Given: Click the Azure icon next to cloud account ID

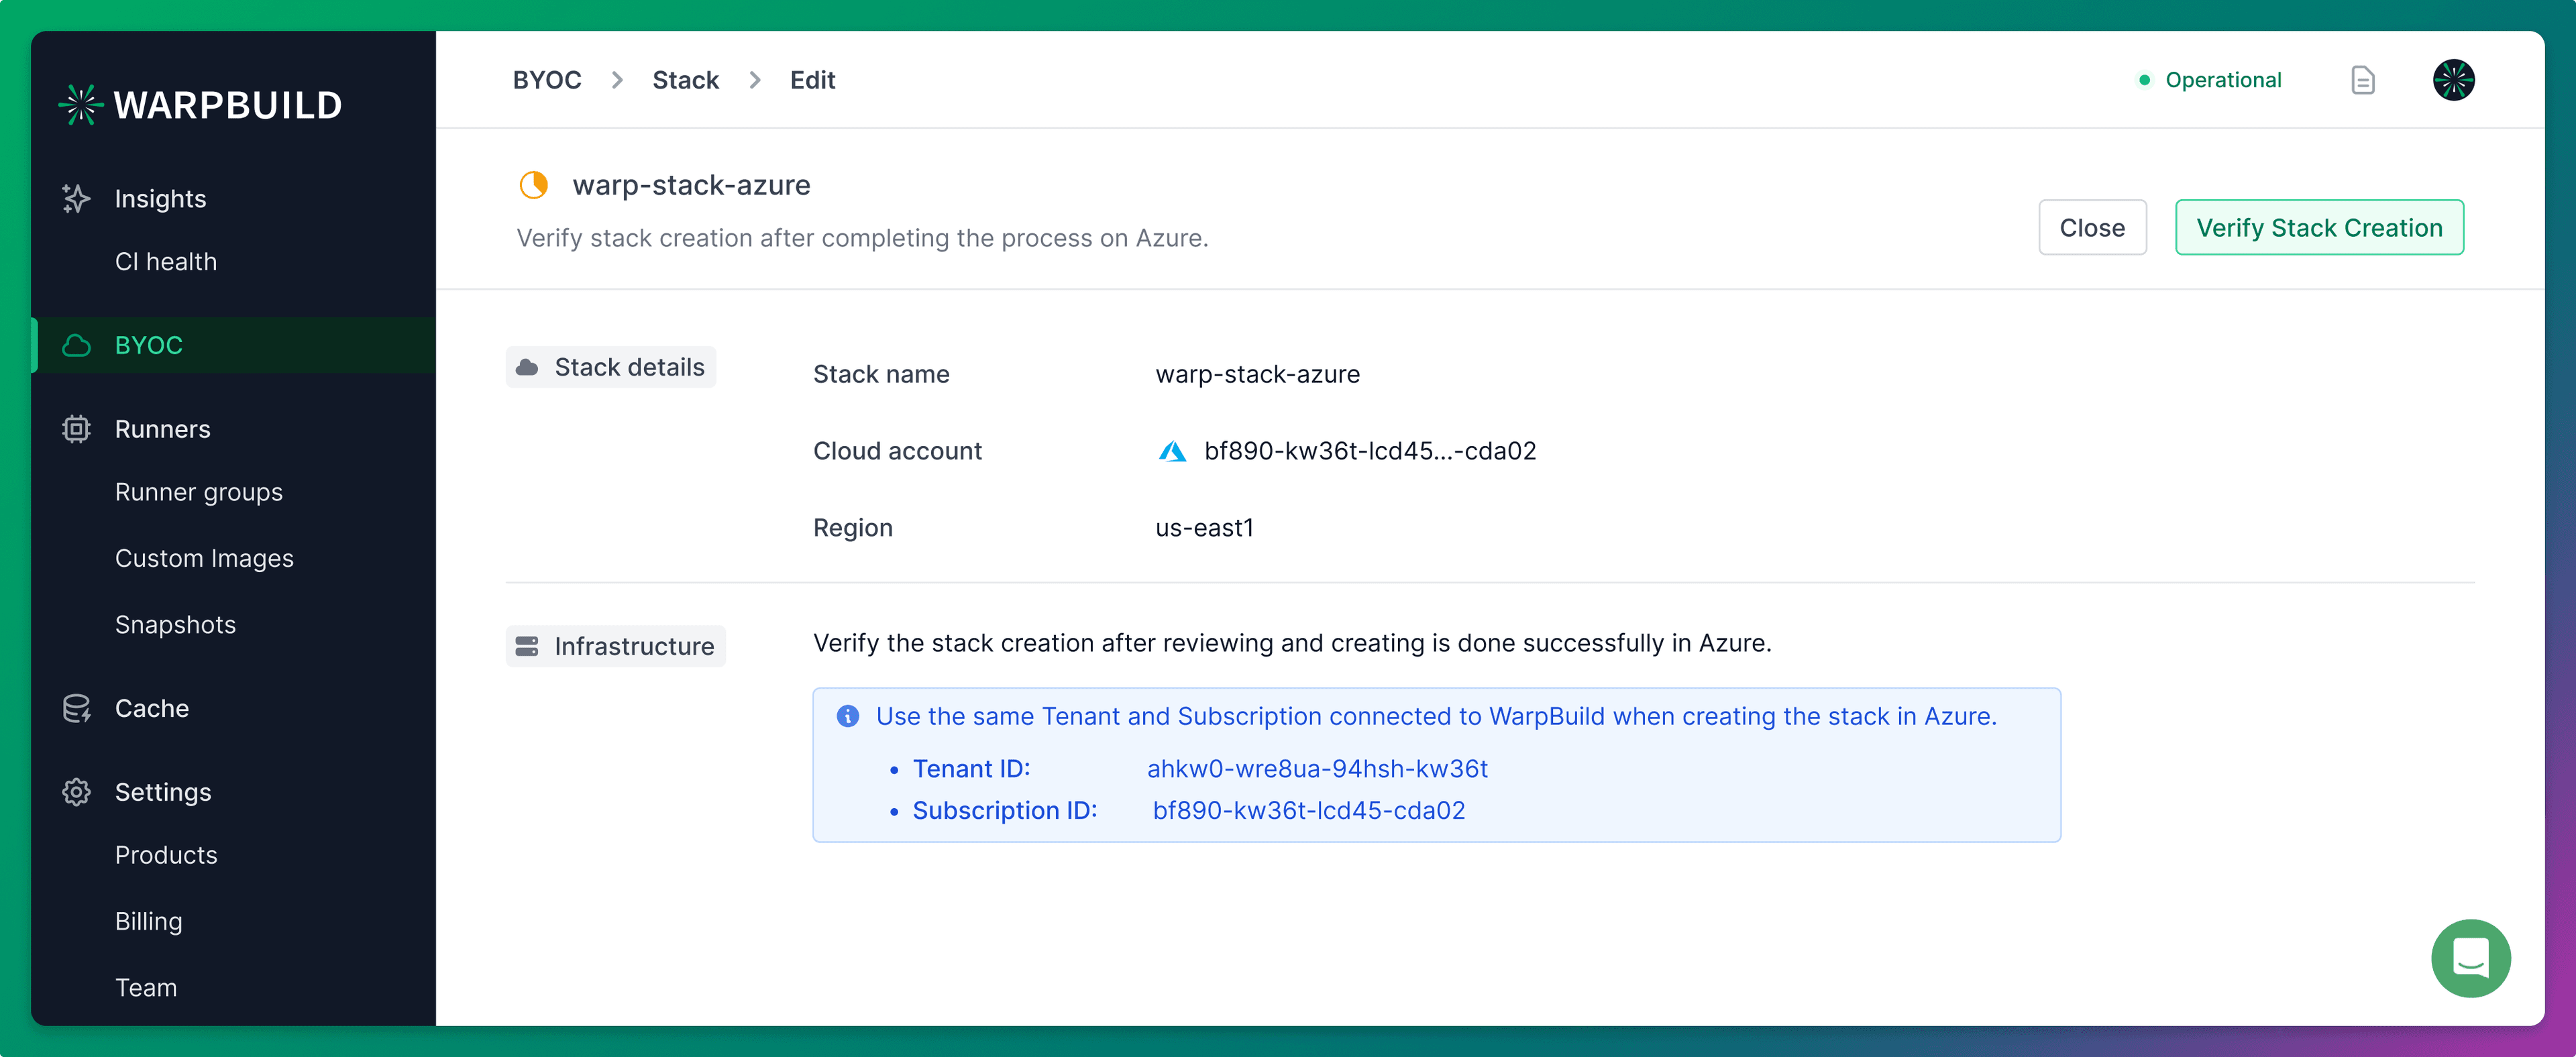Looking at the screenshot, I should [x=1172, y=451].
